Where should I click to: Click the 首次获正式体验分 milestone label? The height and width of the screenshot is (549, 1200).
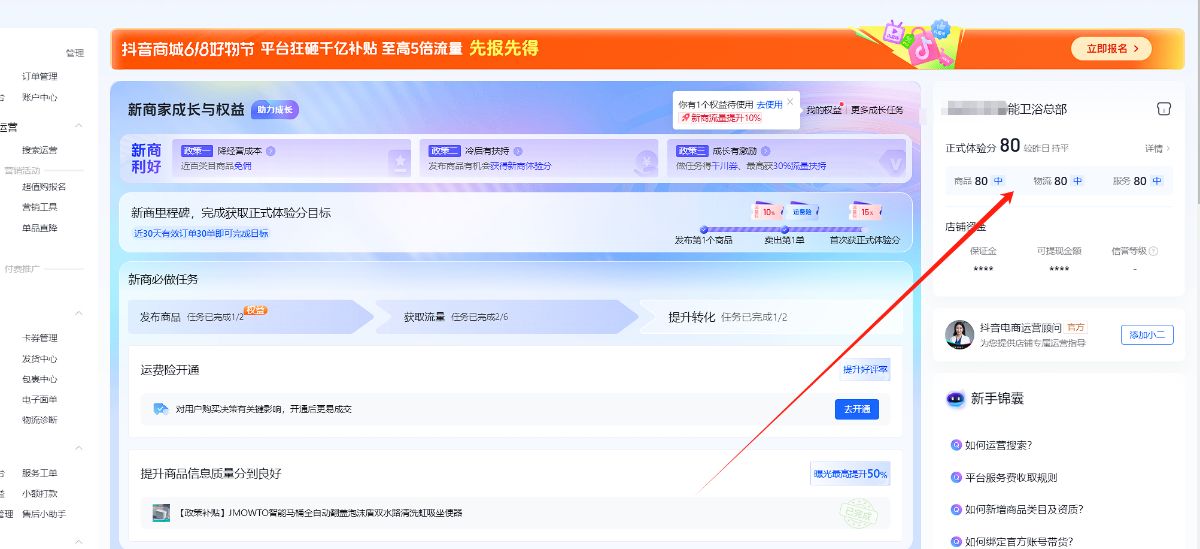pos(865,240)
